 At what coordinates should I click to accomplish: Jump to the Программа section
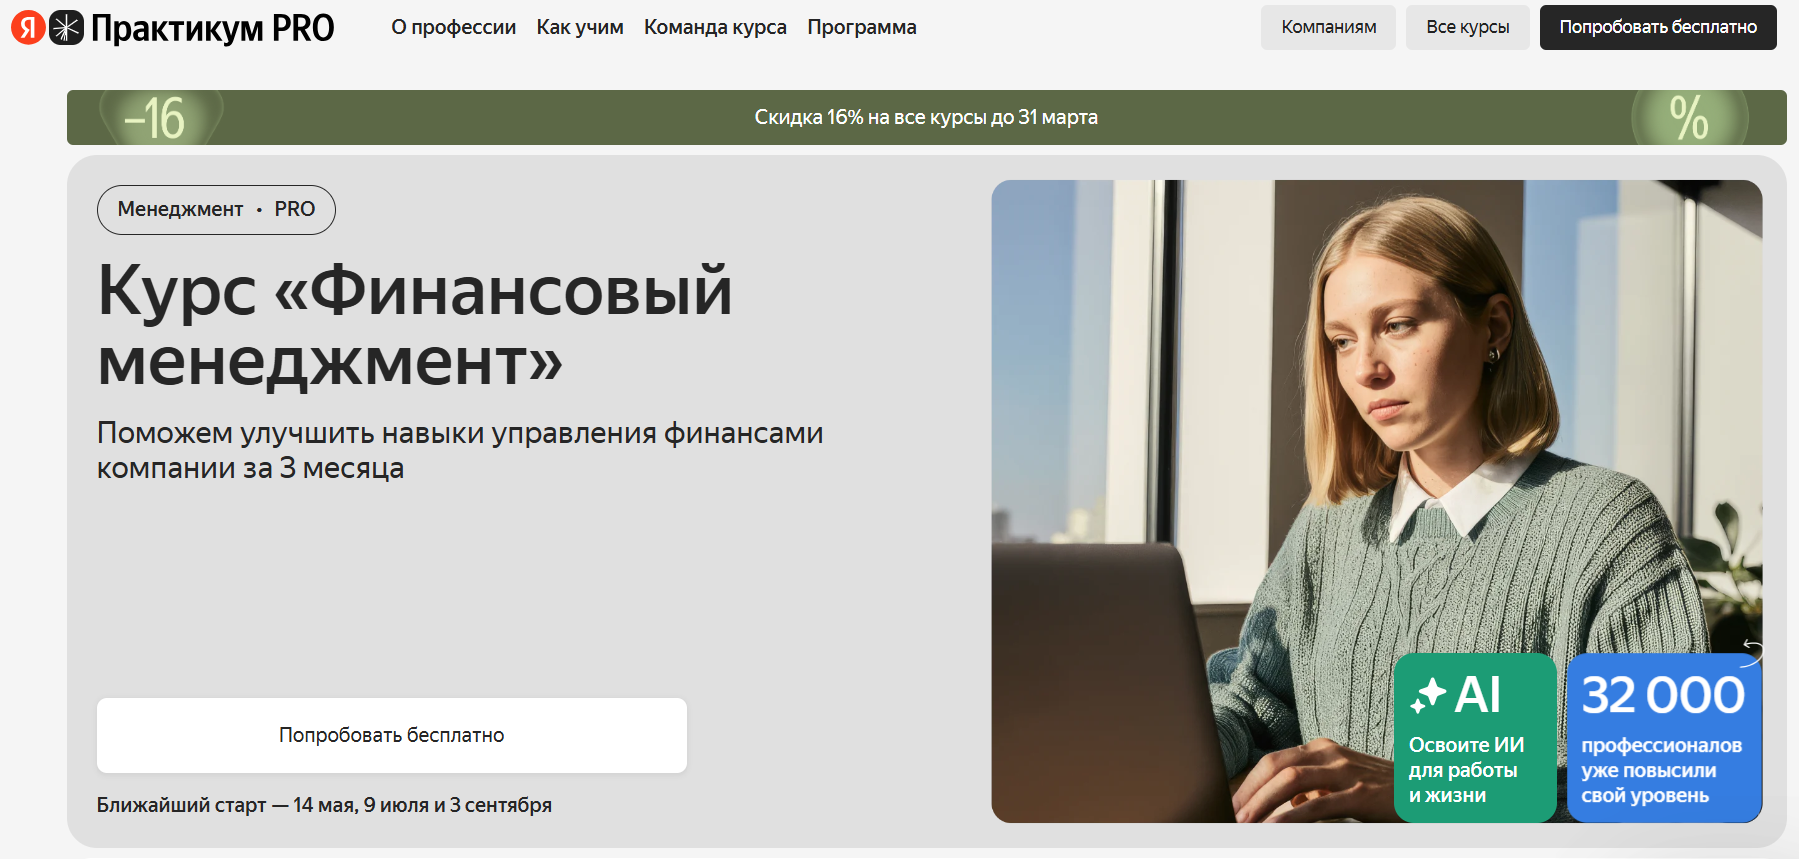(x=862, y=27)
